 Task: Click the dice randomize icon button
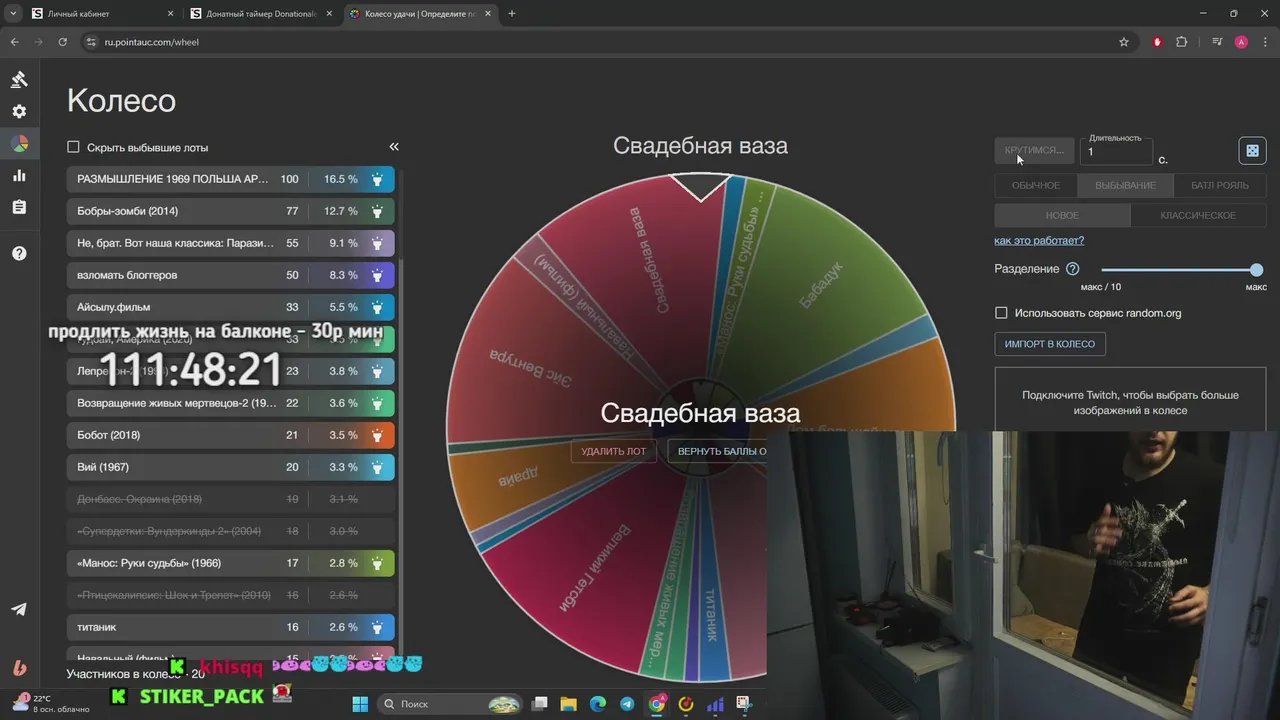[1252, 151]
